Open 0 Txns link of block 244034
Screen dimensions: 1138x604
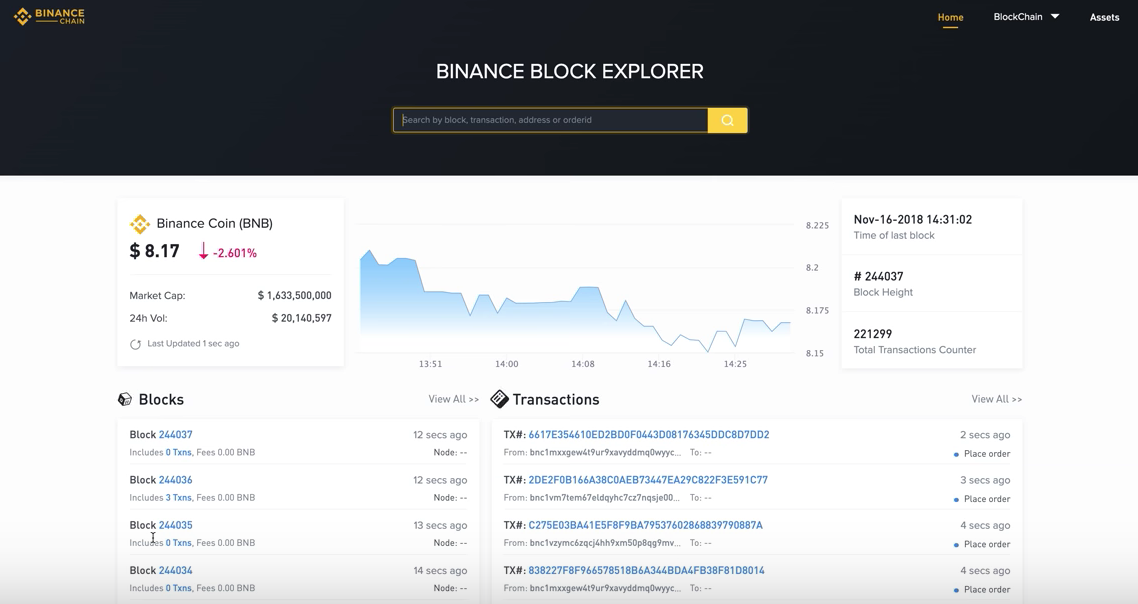tap(179, 588)
